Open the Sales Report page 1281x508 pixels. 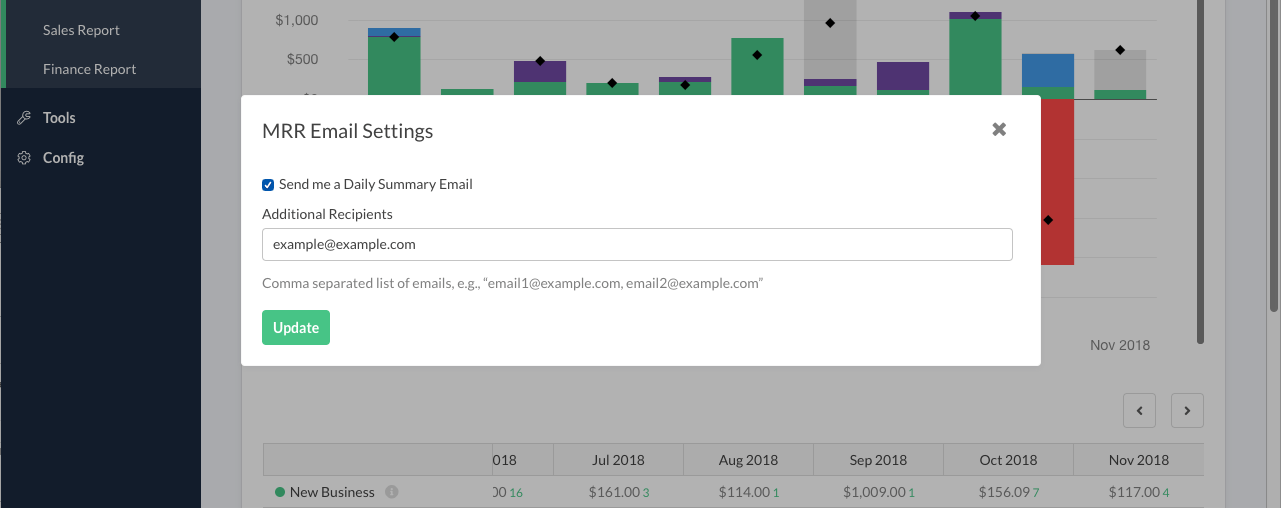tap(81, 30)
